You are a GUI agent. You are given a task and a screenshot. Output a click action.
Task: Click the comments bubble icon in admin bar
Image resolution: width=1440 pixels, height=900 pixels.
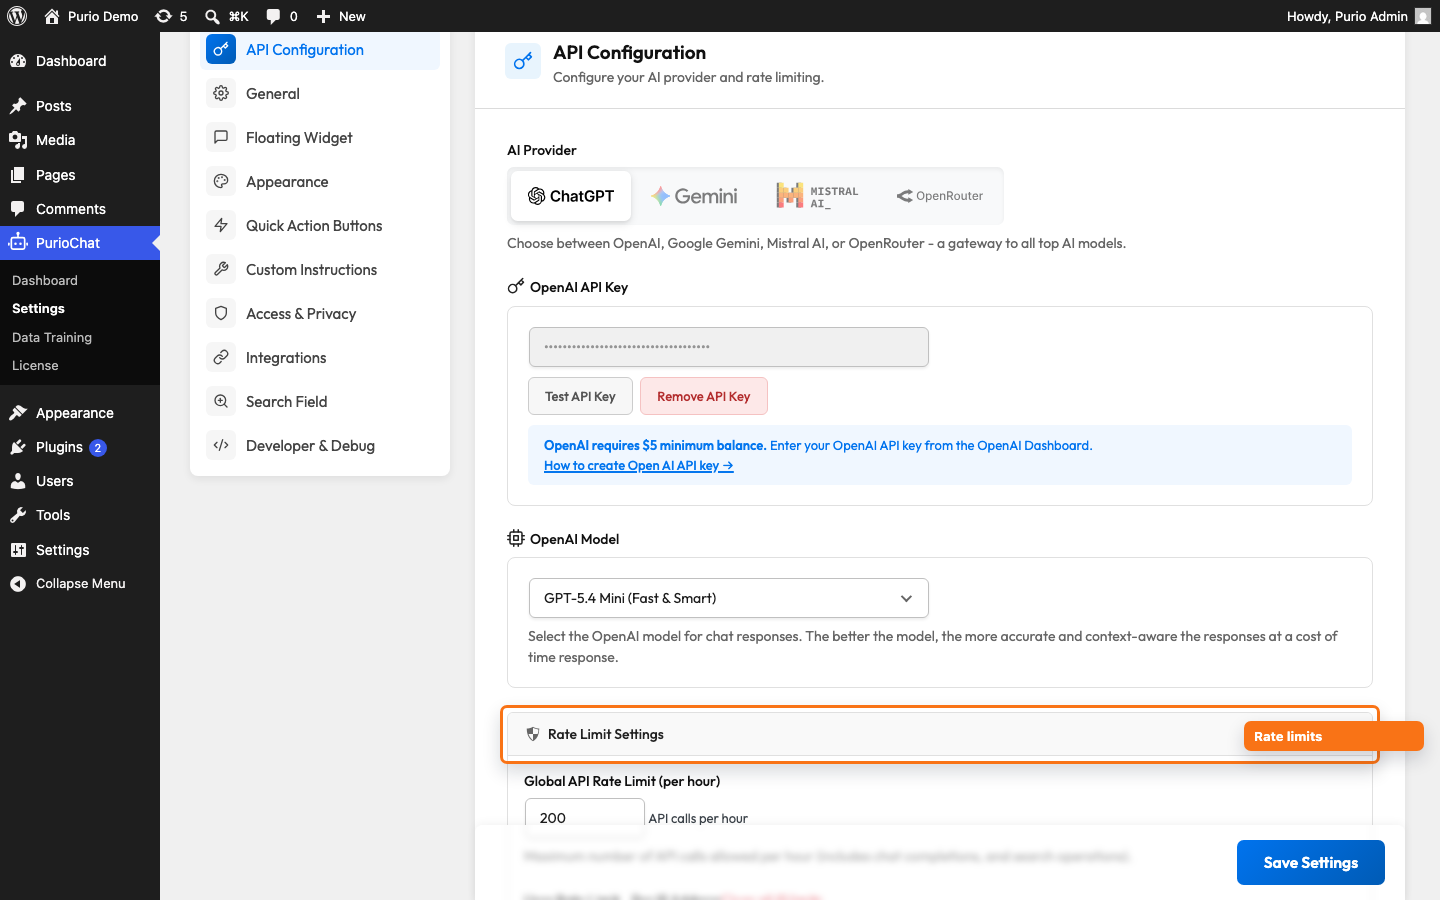(273, 16)
